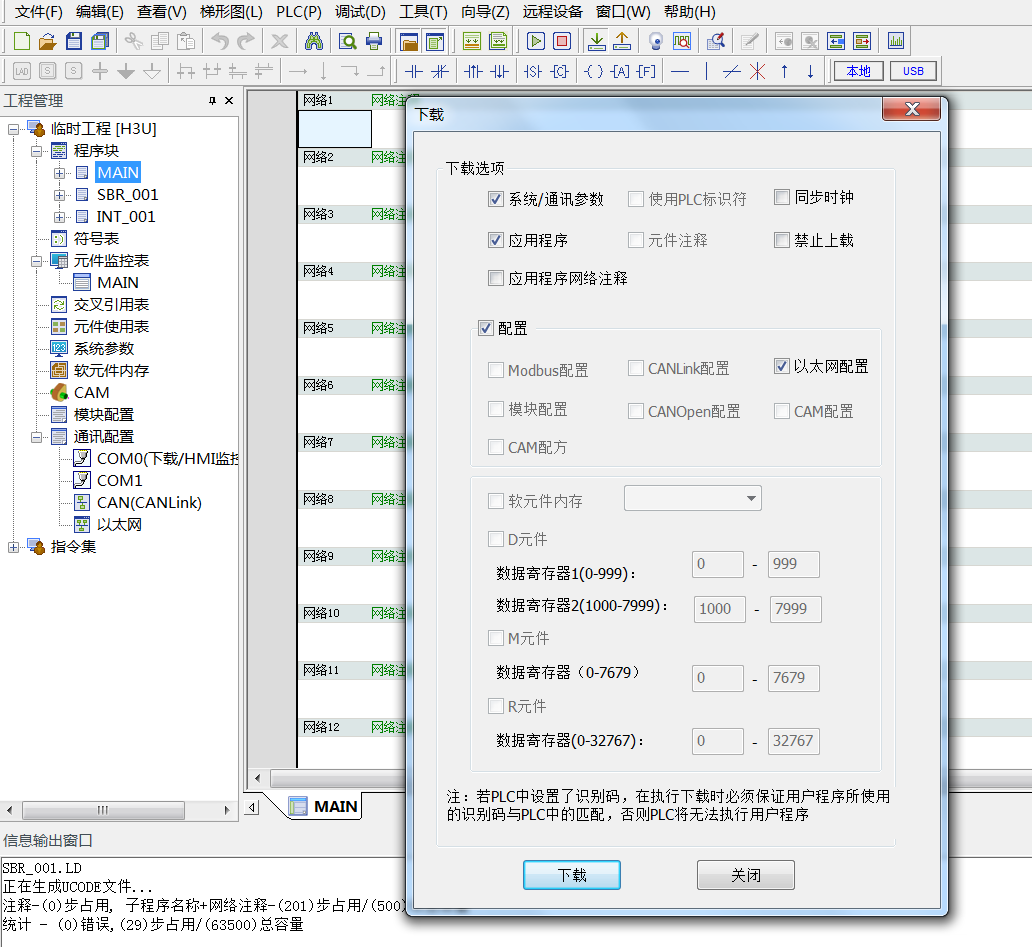The height and width of the screenshot is (947, 1032).
Task: Open the 调试(D) menu
Action: (x=360, y=12)
